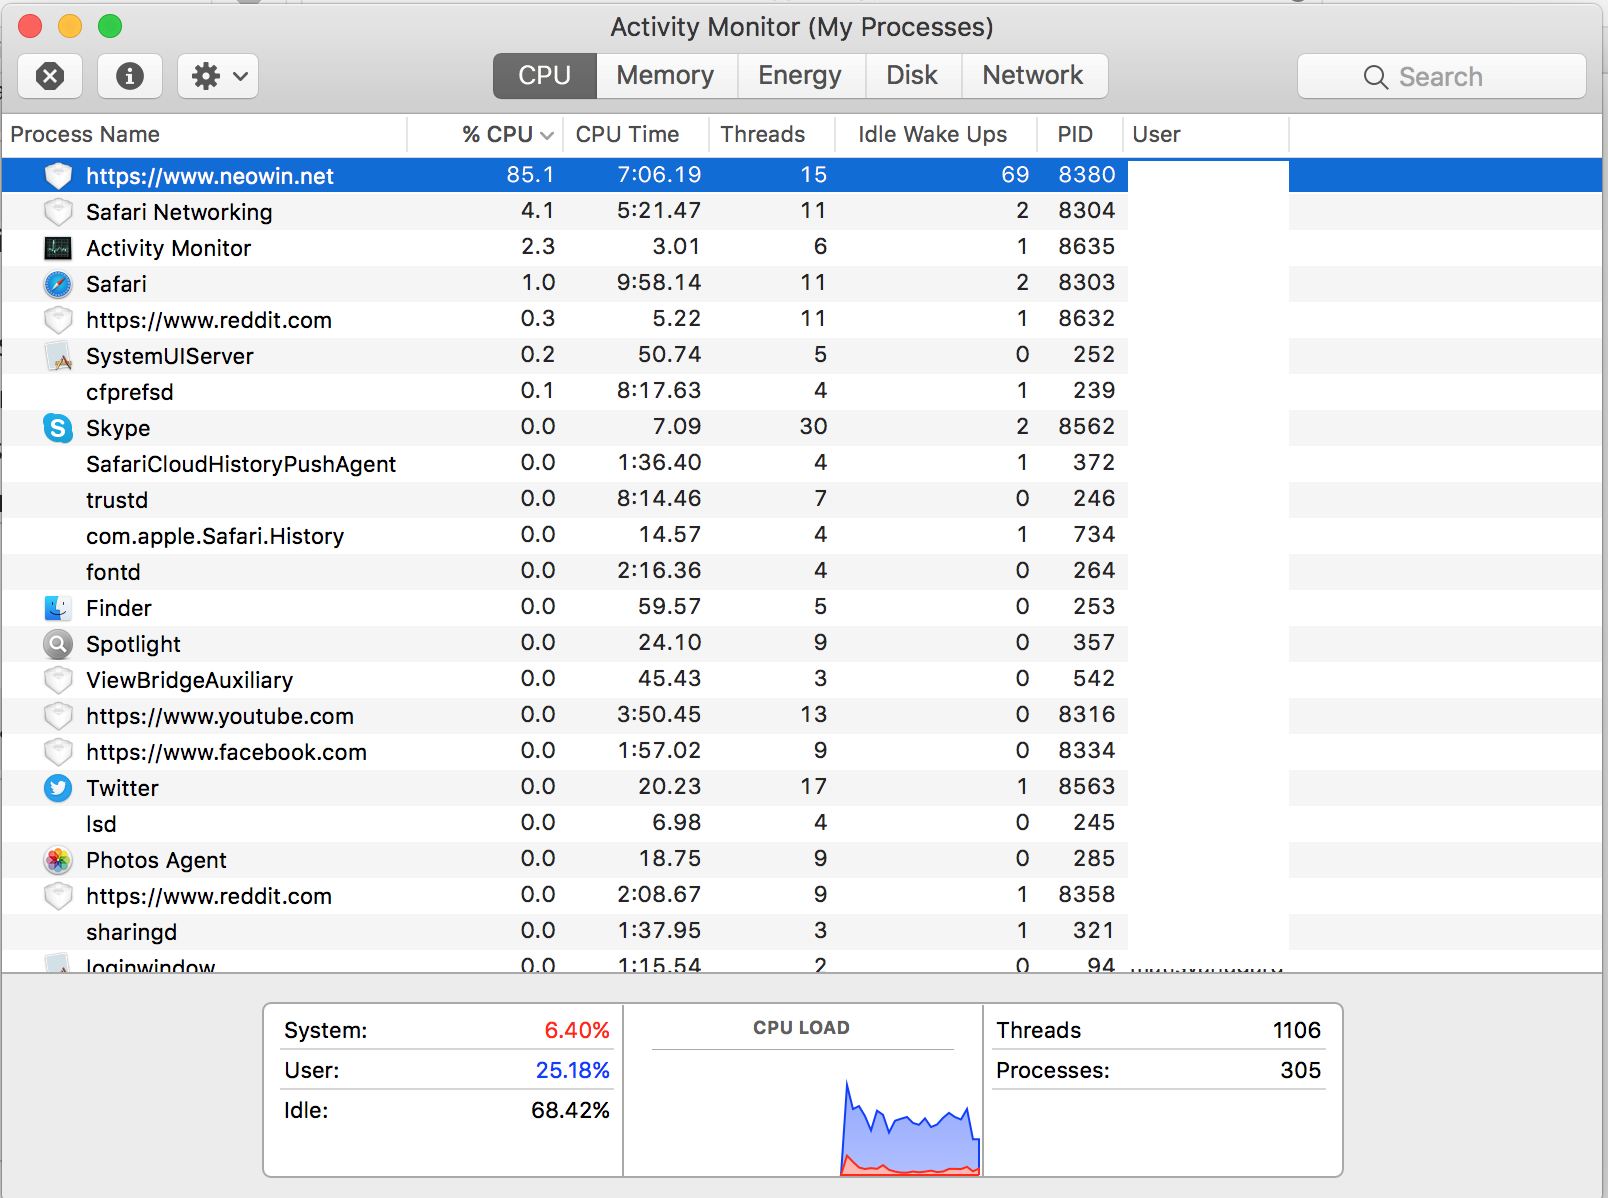
Task: Sort by Process Name column
Action: coord(204,135)
